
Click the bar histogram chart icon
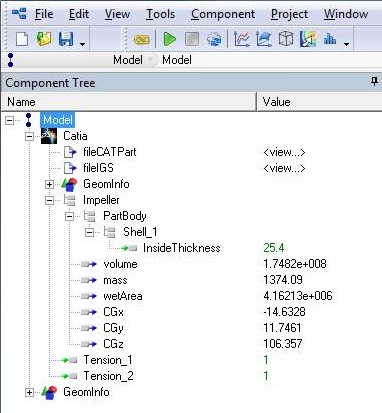(330, 39)
